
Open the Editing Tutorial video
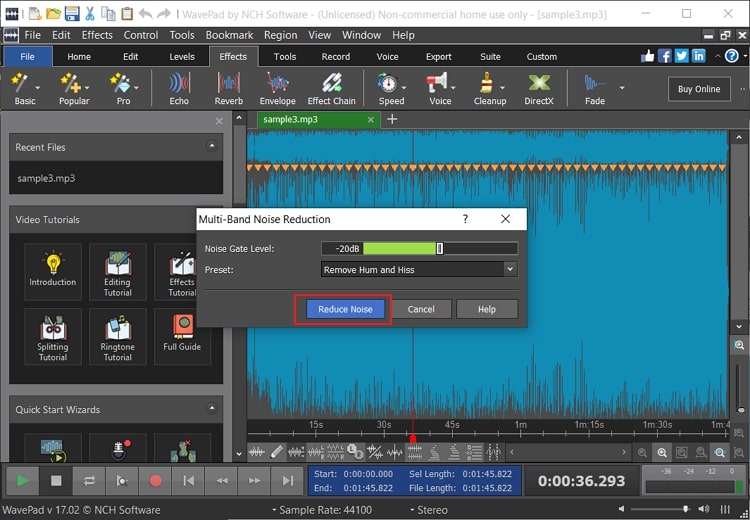pos(118,271)
